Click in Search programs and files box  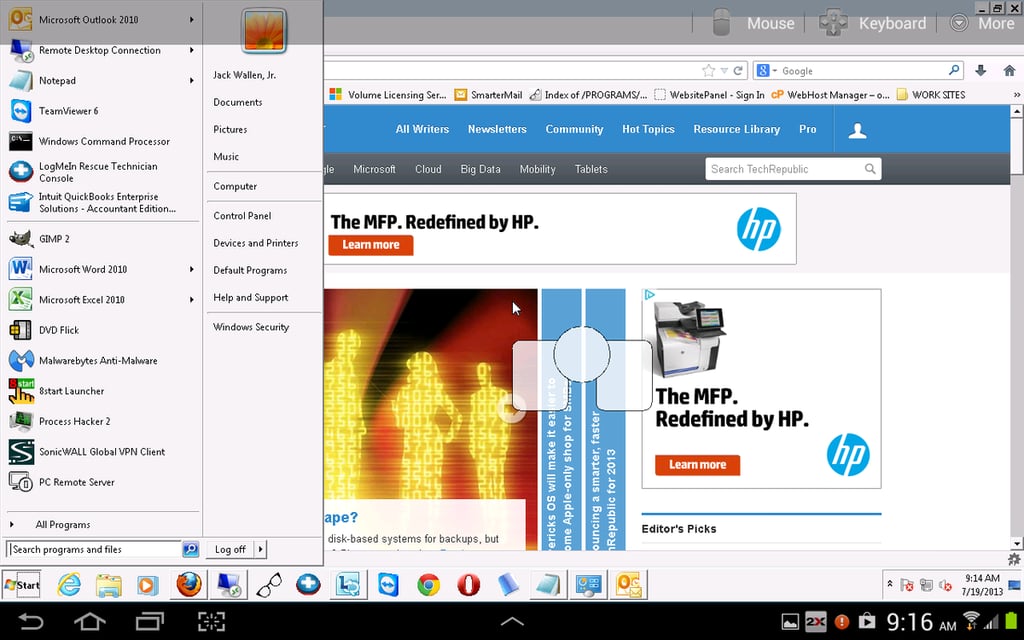pos(93,549)
